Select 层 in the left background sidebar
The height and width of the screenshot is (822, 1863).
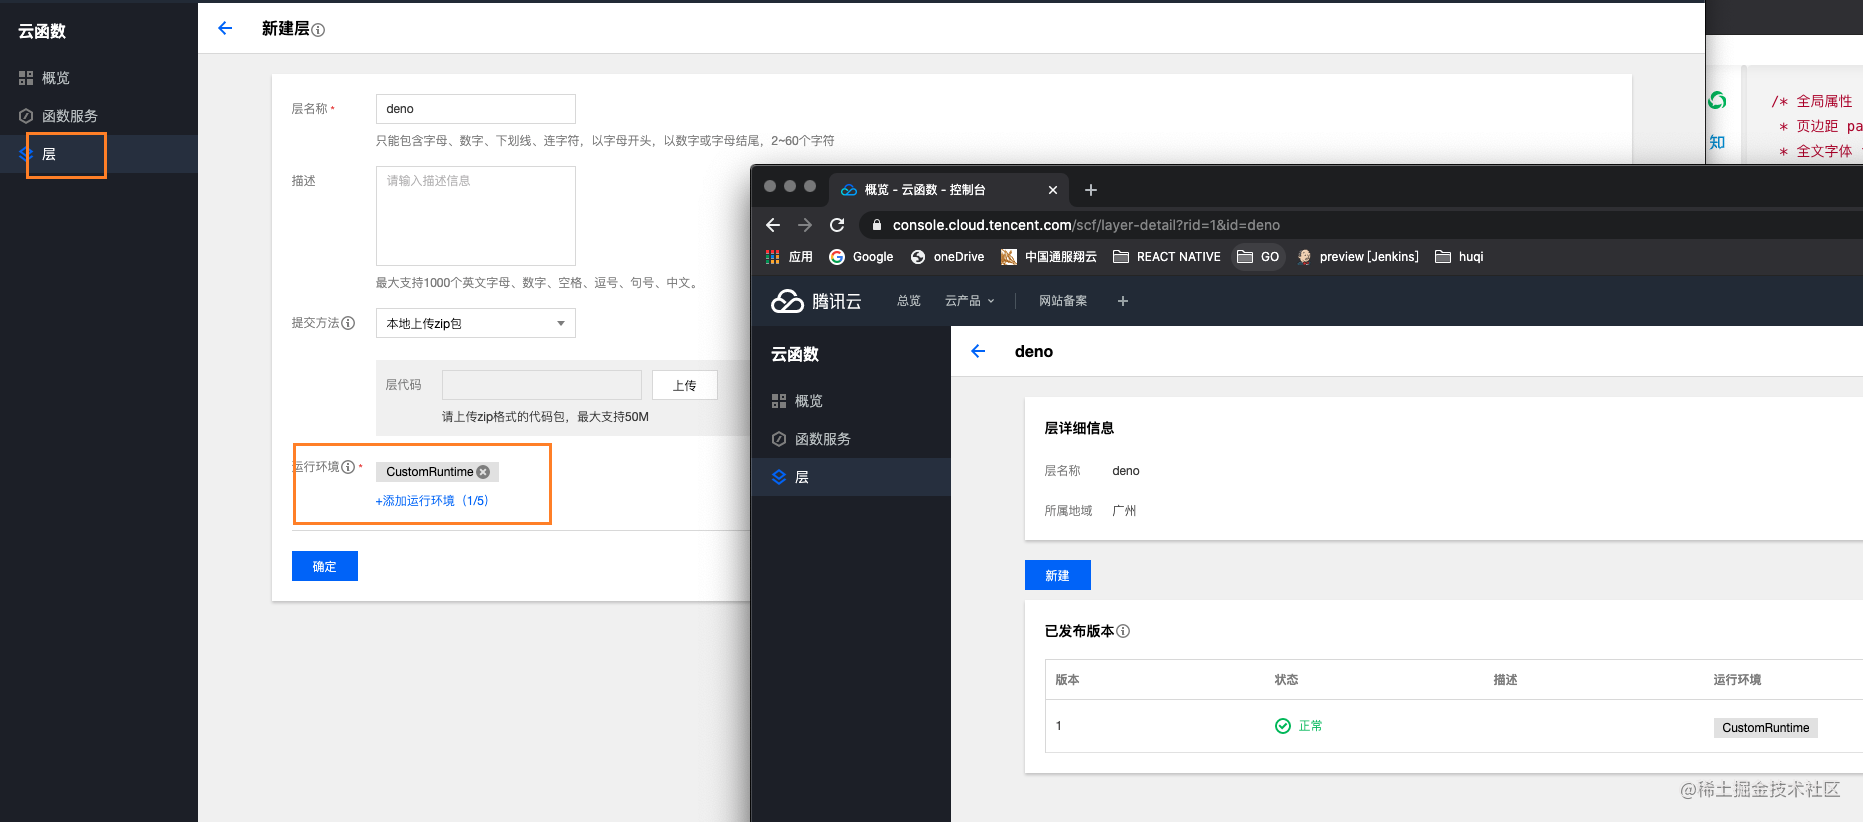98,154
